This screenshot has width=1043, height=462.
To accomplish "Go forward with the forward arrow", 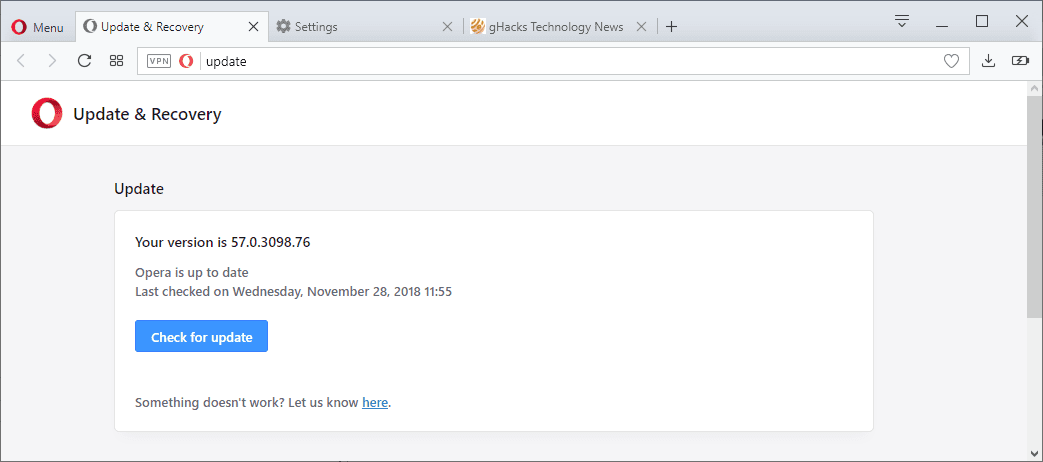I will click(53, 61).
